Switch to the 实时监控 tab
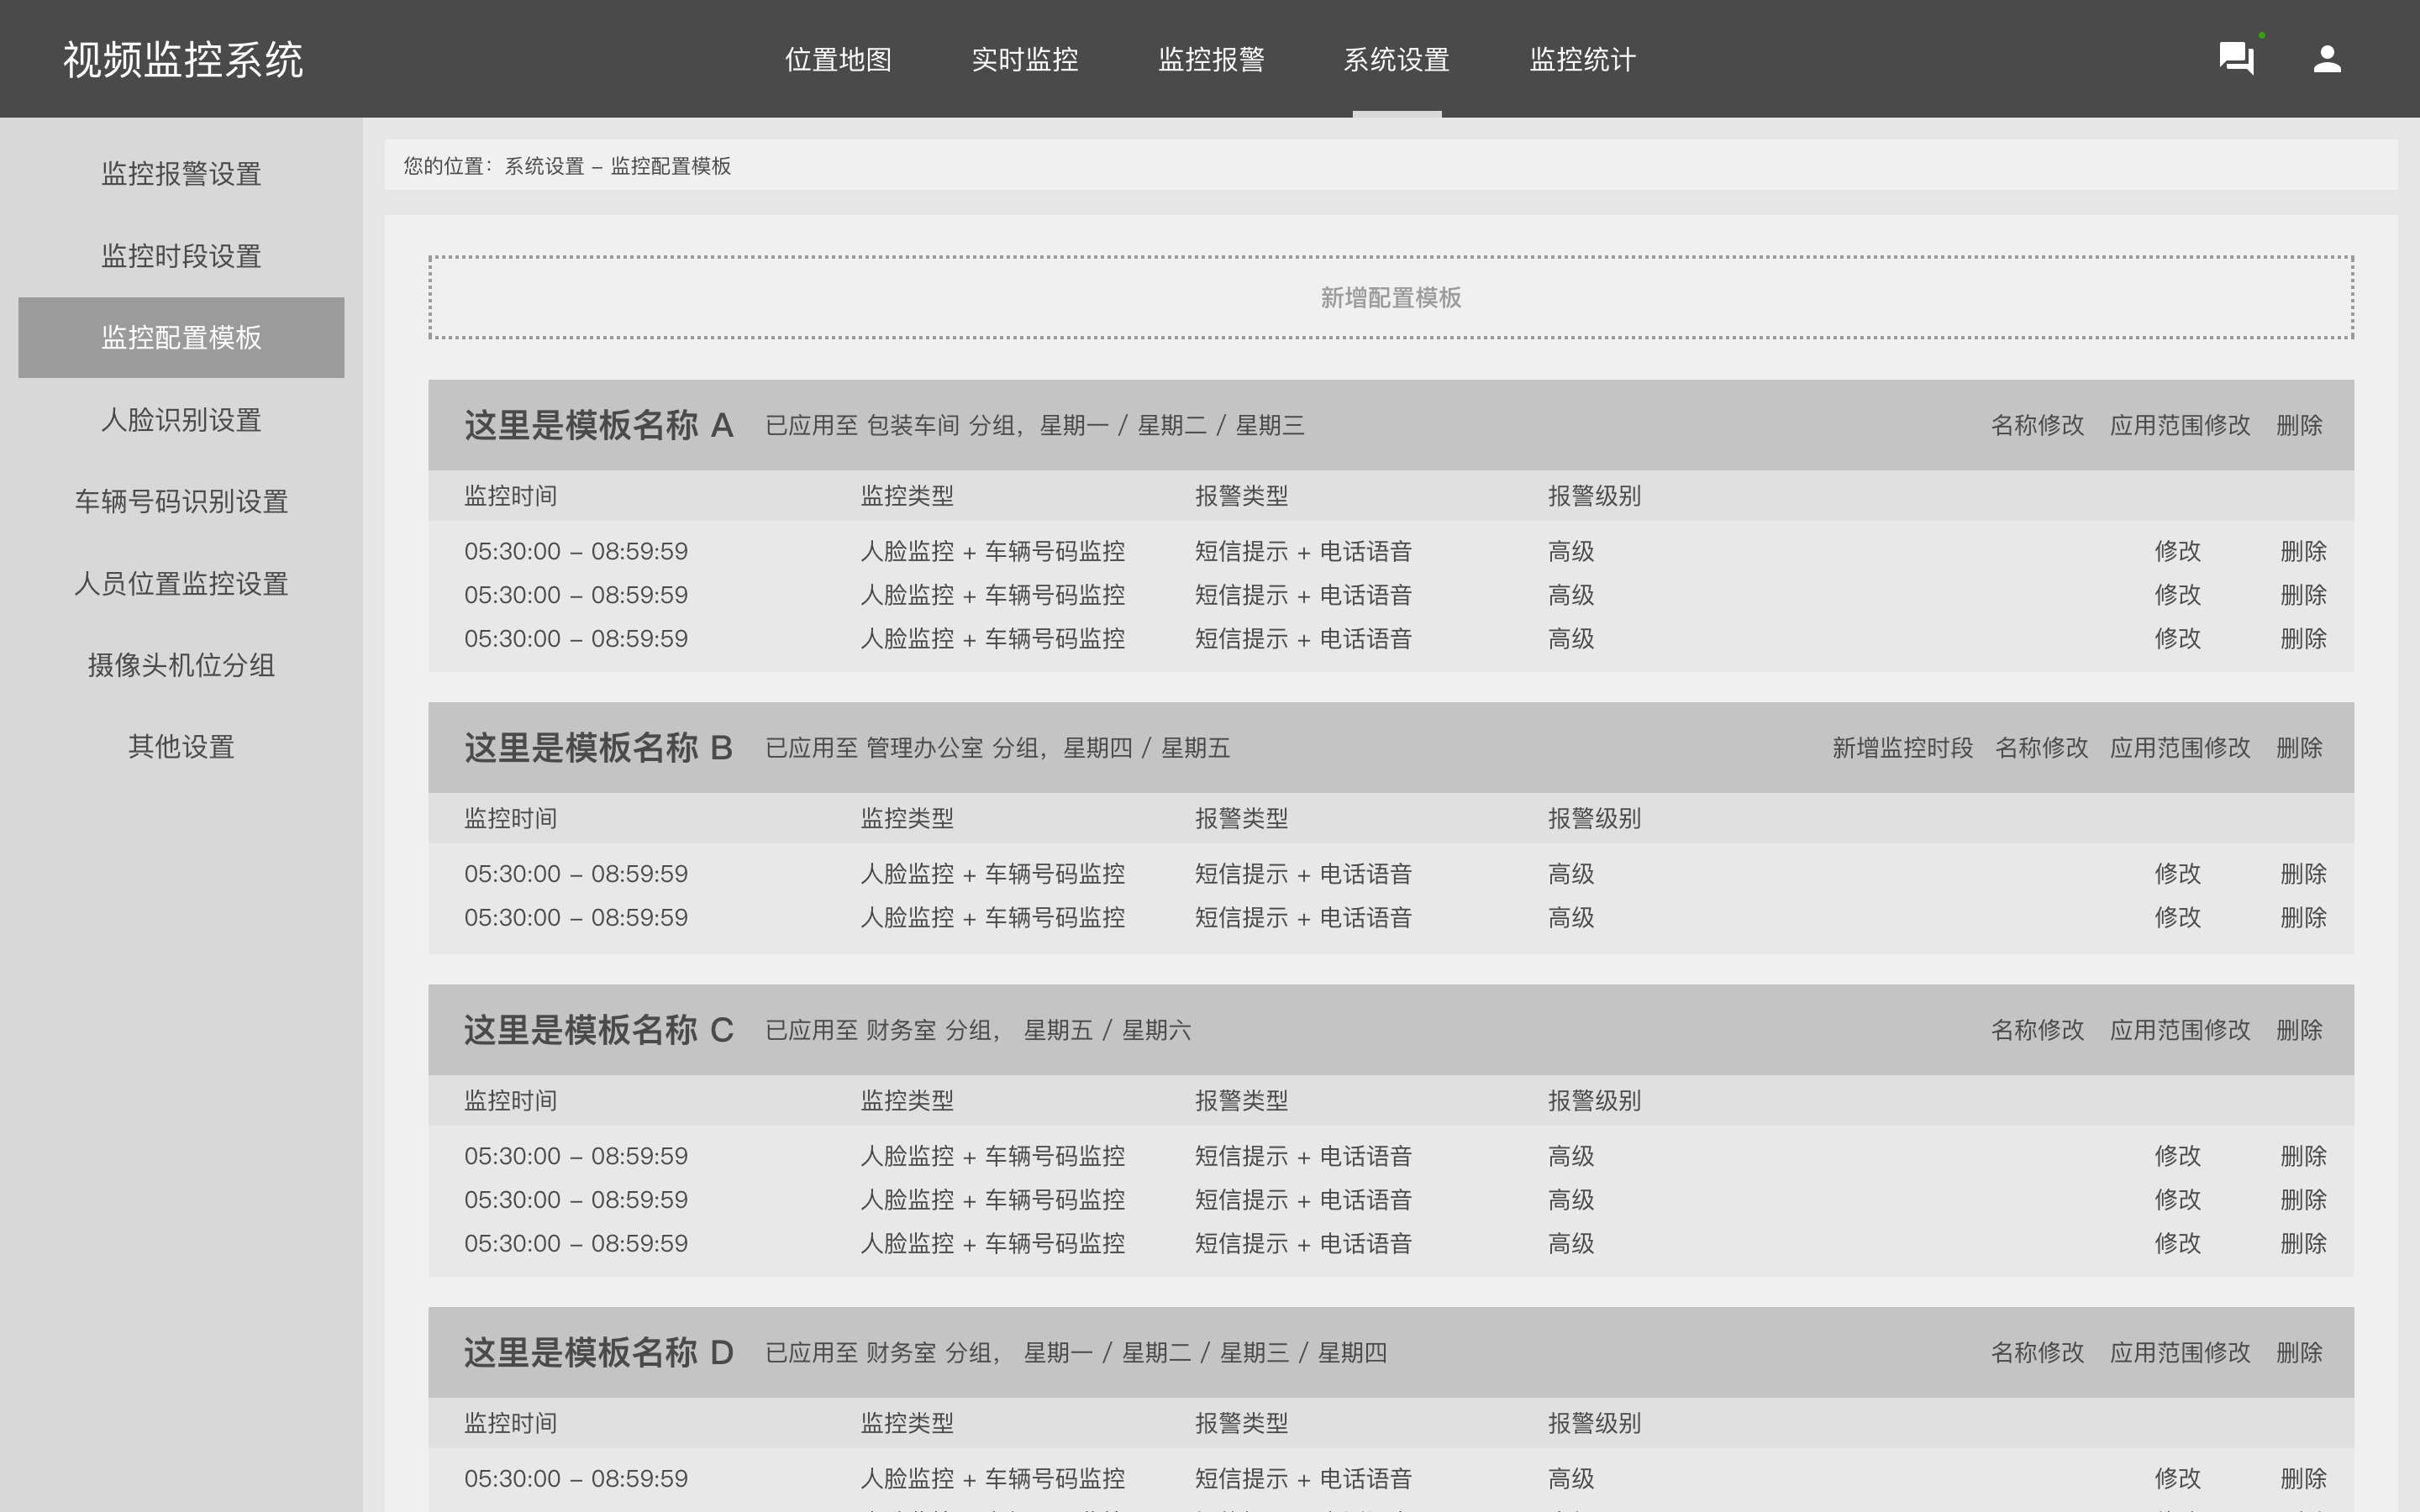 (1025, 60)
